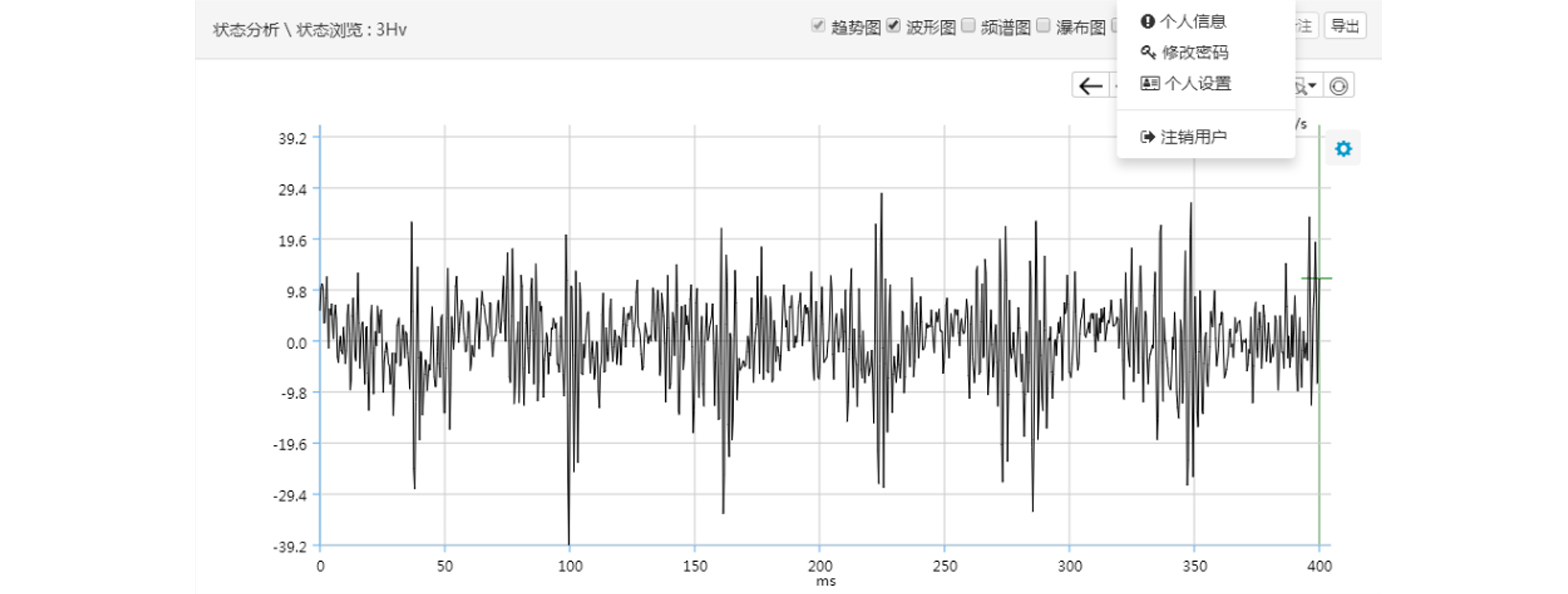Click the 导出 export button
The width and height of the screenshot is (1568, 594).
(x=1345, y=27)
